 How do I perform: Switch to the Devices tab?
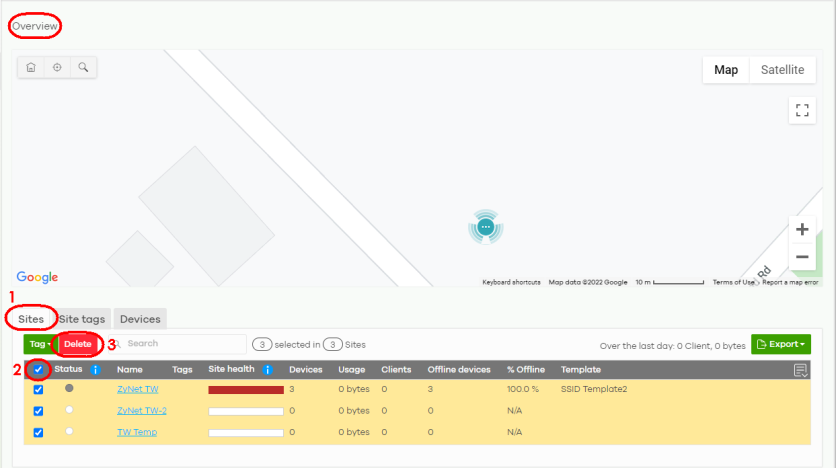[140, 319]
